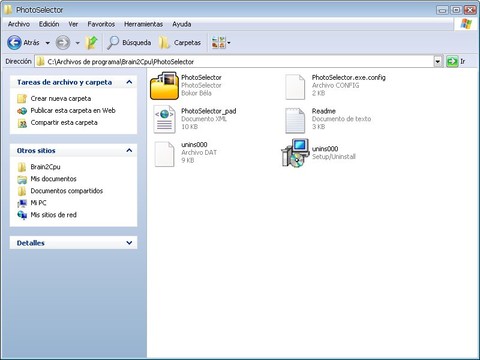
Task: Select the PhotoSelector_pad XML file icon
Action: coord(164,119)
